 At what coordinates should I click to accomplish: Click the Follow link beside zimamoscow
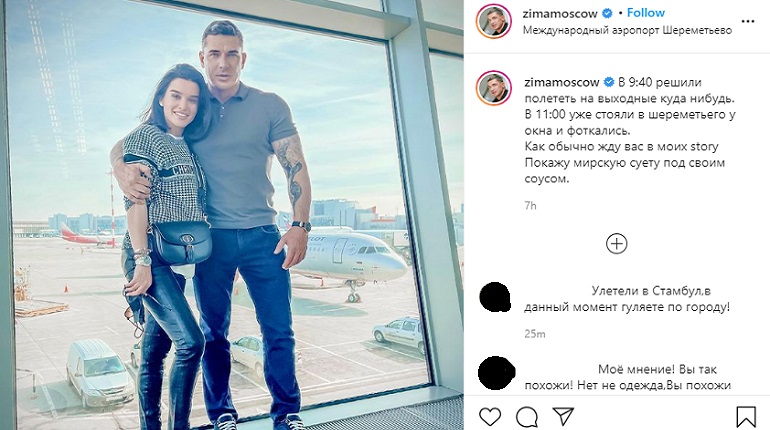(x=646, y=13)
